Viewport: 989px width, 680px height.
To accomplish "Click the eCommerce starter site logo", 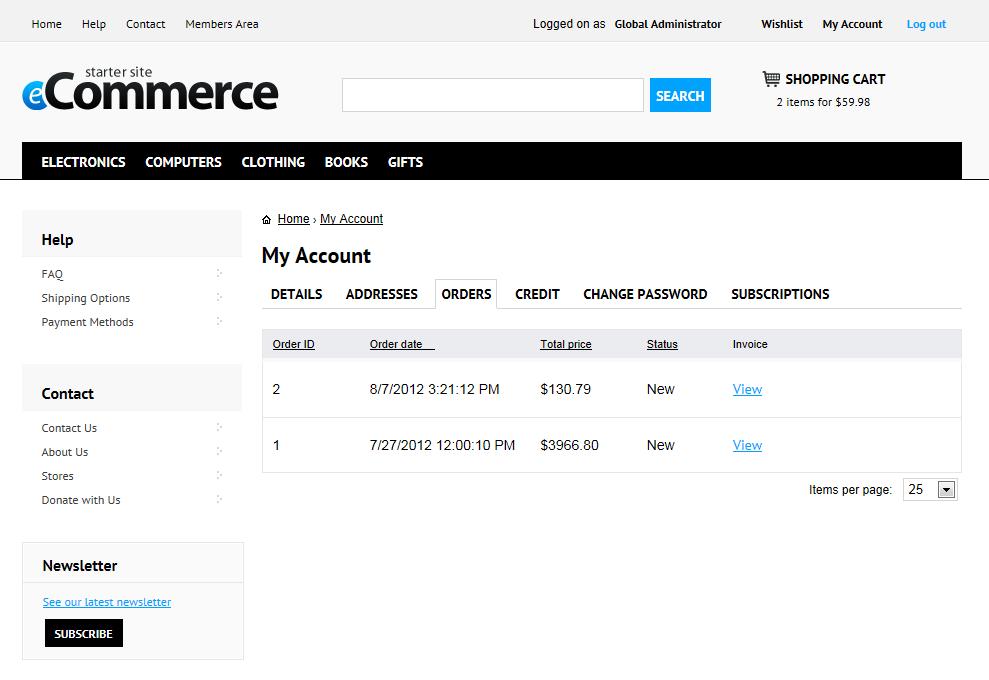I will [x=150, y=89].
